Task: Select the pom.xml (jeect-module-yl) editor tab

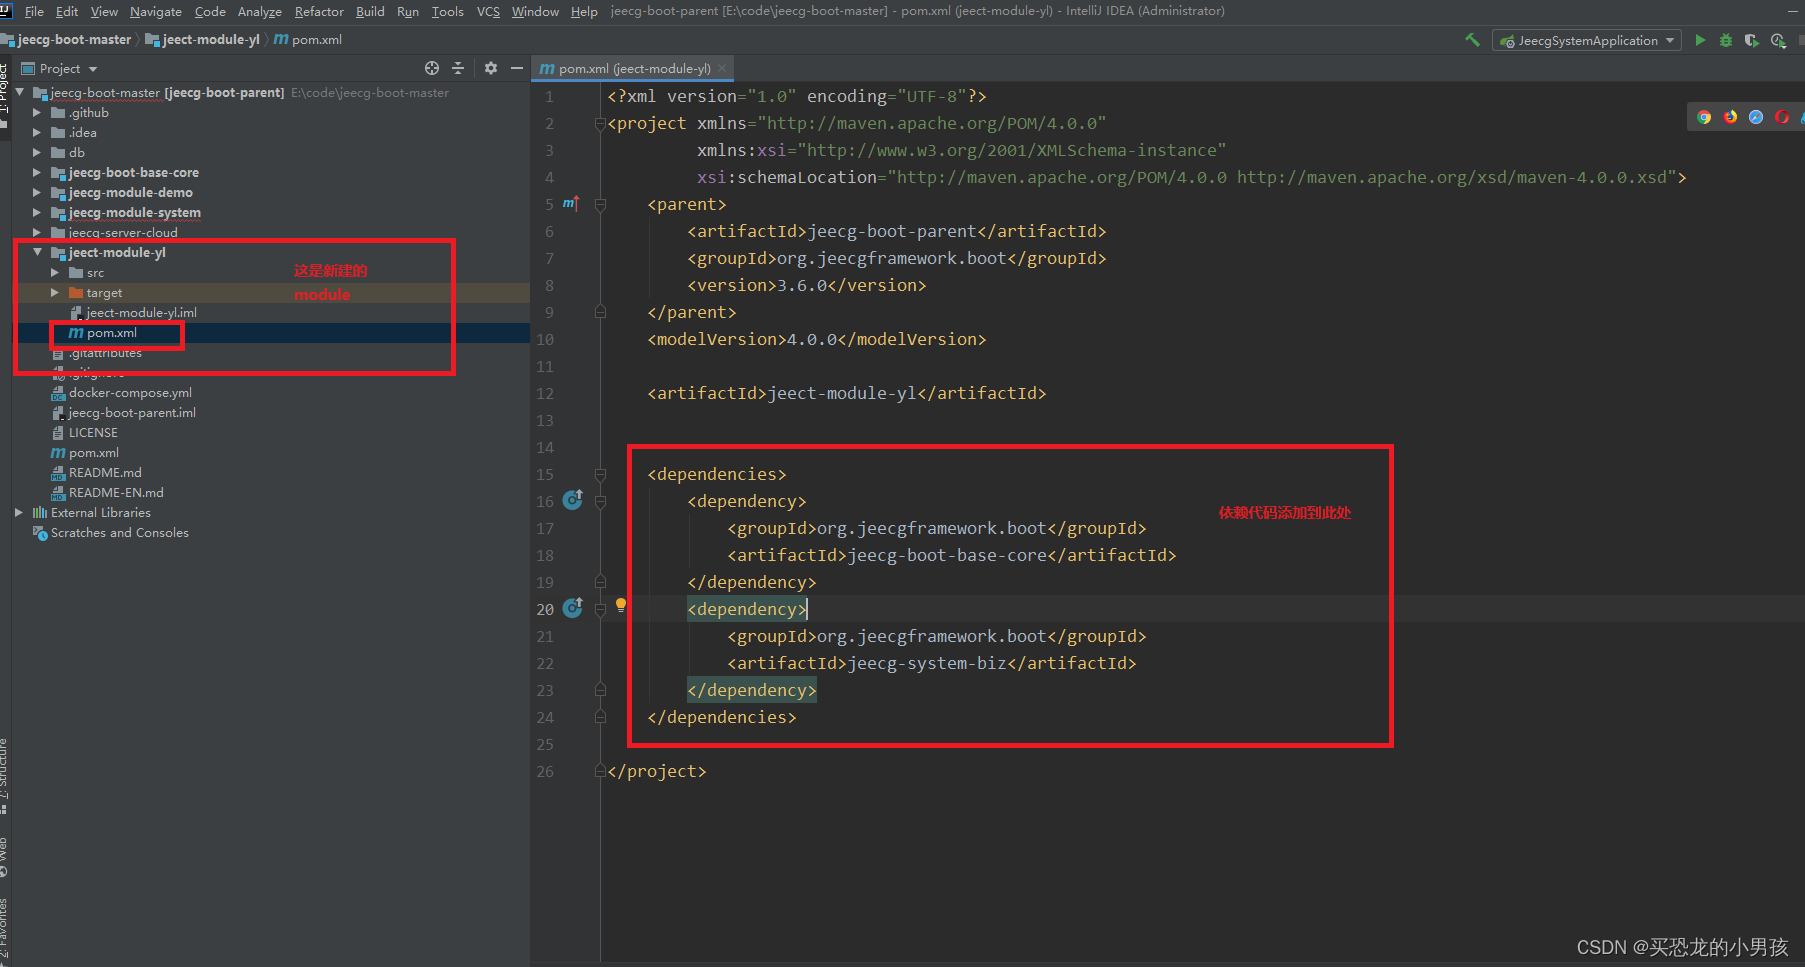Action: [x=632, y=68]
